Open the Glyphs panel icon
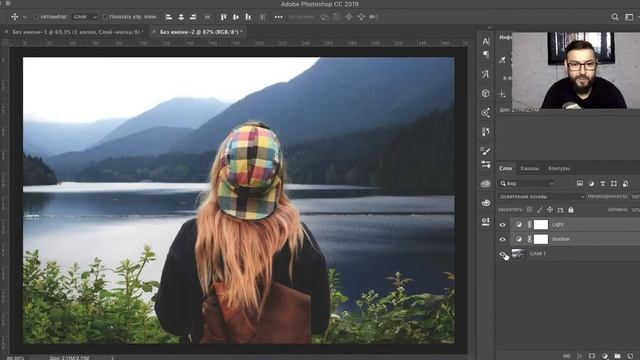The image size is (640, 360). tap(485, 74)
